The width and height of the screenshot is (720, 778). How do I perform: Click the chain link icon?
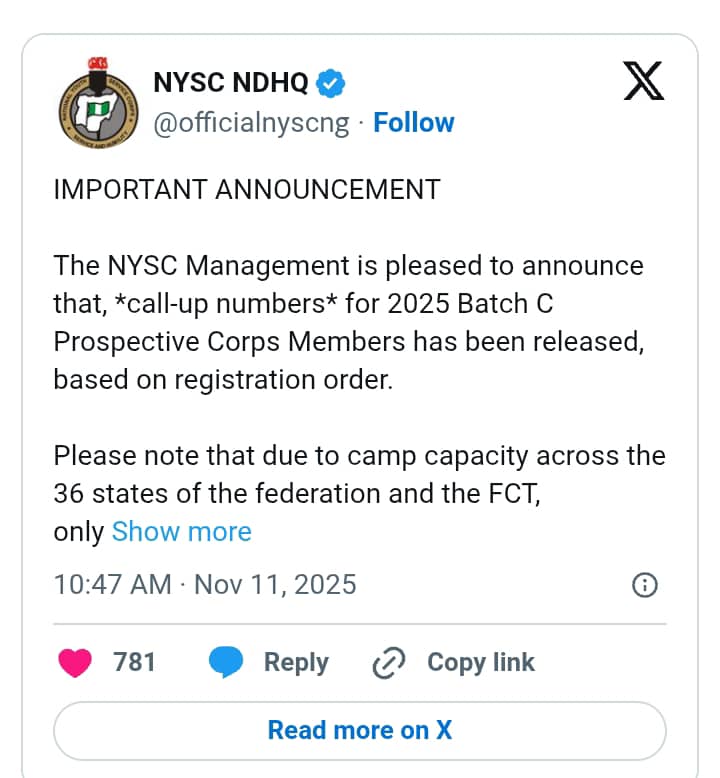pyautogui.click(x=386, y=663)
